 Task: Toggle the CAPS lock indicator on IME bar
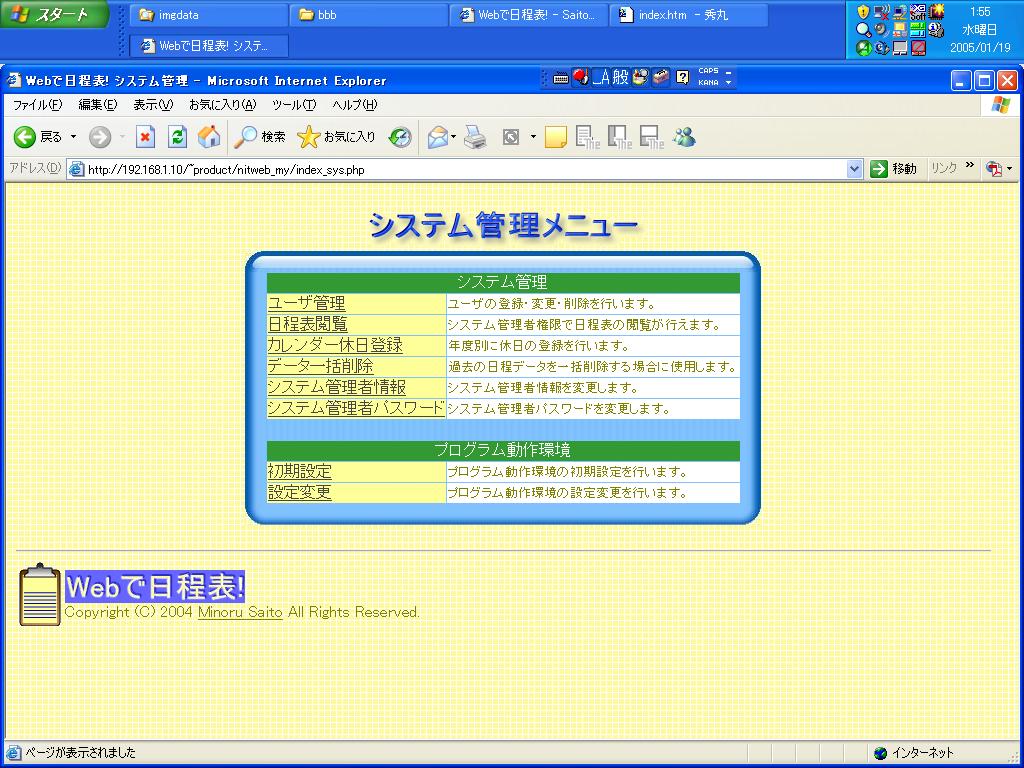tap(708, 71)
